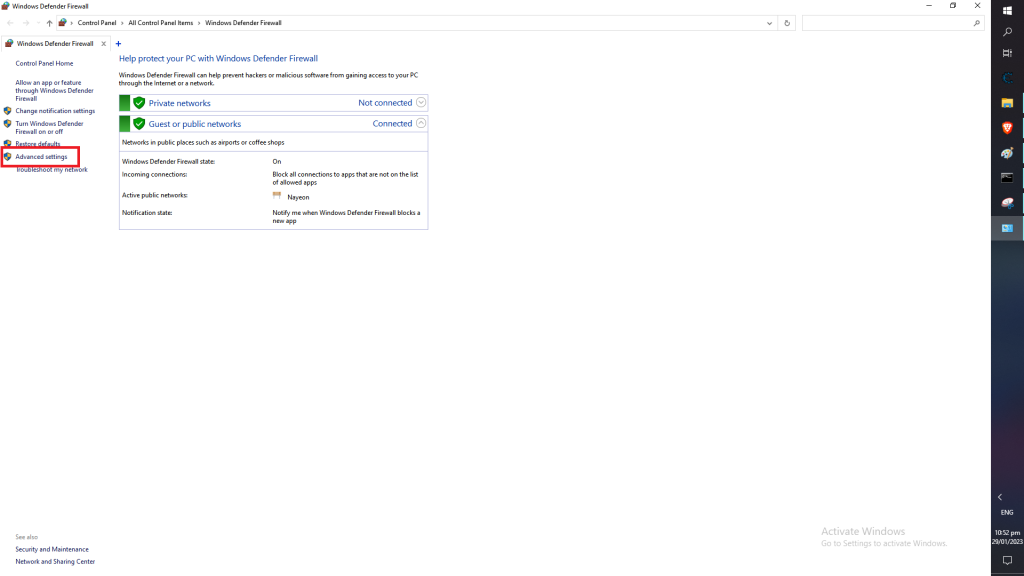
Task: Click the Incoming connections label
Action: click(154, 174)
